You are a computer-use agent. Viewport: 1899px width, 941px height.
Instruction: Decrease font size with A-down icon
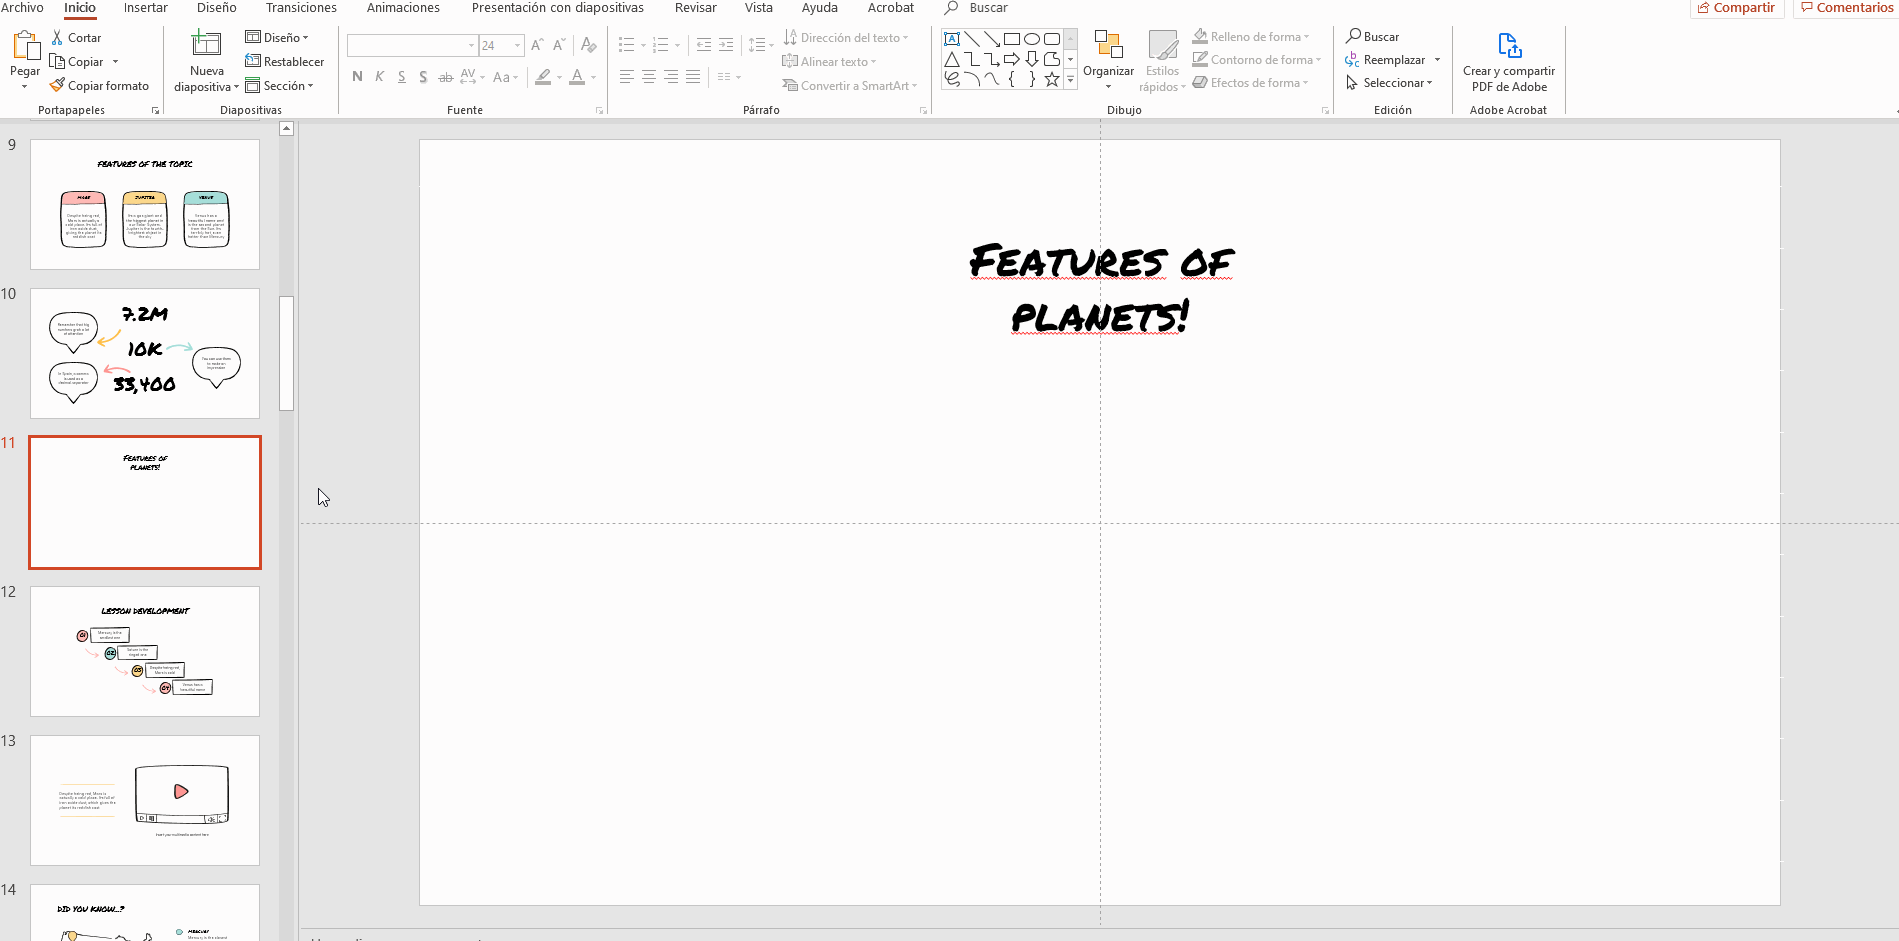559,45
